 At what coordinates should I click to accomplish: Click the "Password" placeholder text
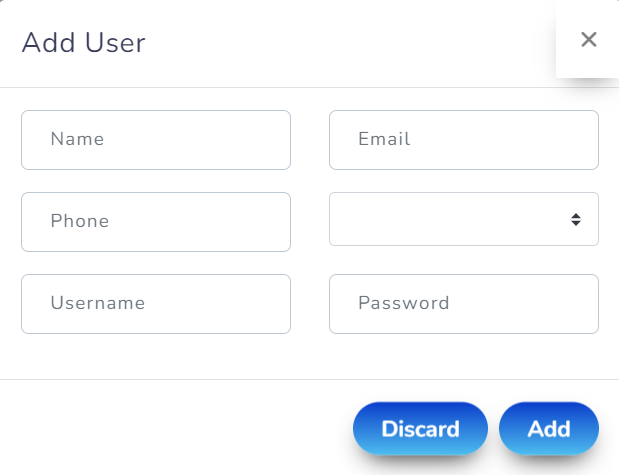404,304
